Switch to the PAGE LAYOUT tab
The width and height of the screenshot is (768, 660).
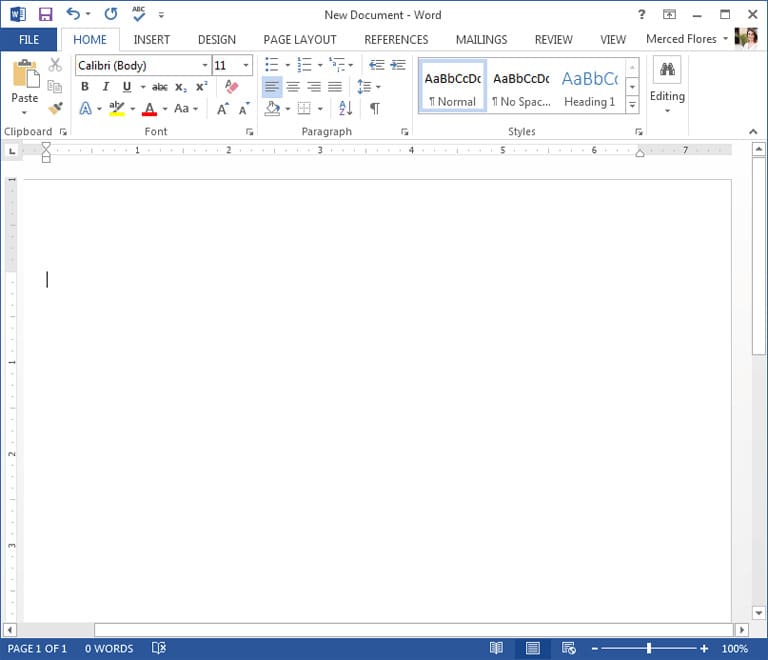click(300, 39)
